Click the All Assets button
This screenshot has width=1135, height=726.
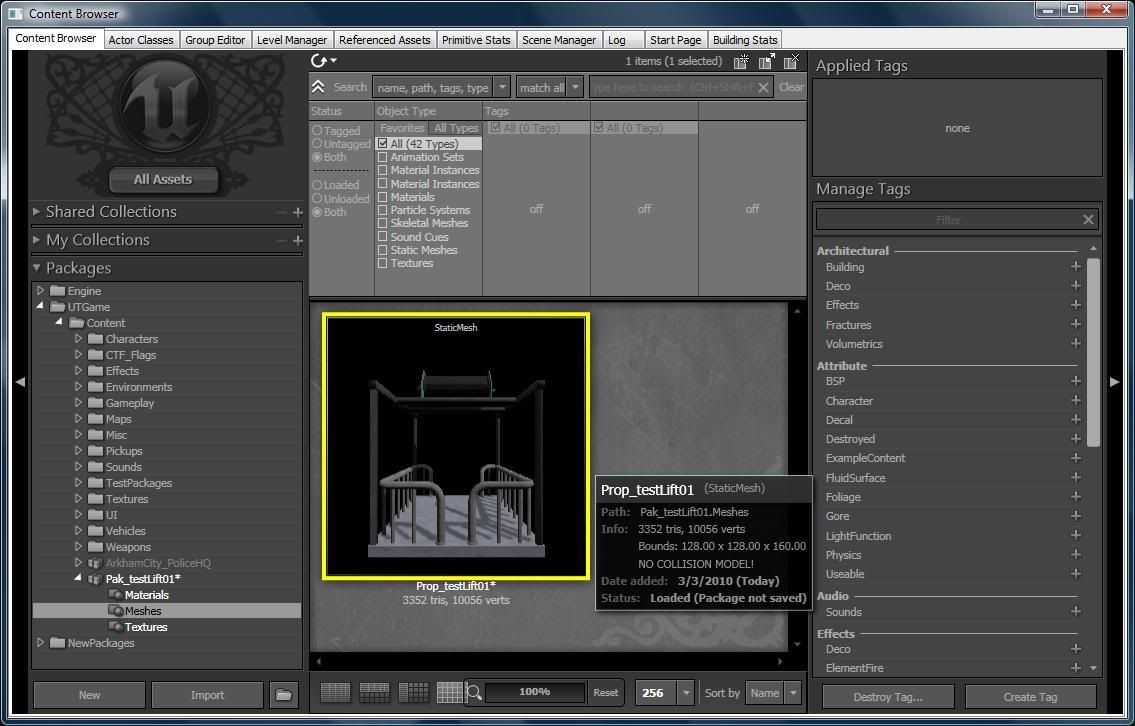pyautogui.click(x=163, y=180)
